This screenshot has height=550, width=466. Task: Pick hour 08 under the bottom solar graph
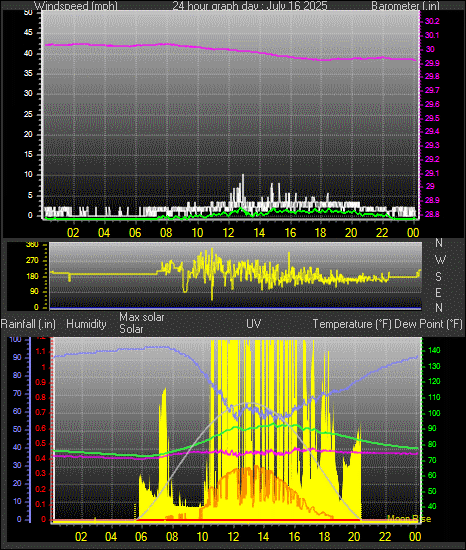click(x=172, y=537)
